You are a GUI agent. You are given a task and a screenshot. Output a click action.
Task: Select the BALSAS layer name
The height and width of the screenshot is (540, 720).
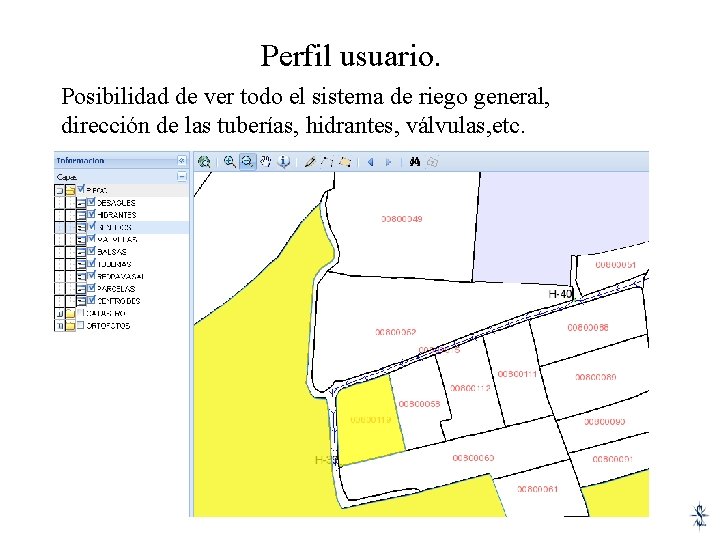112,252
